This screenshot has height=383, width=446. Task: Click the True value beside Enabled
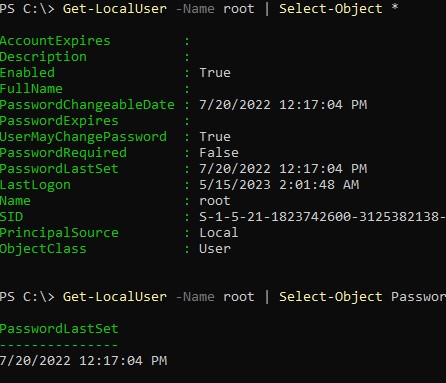[x=215, y=73]
